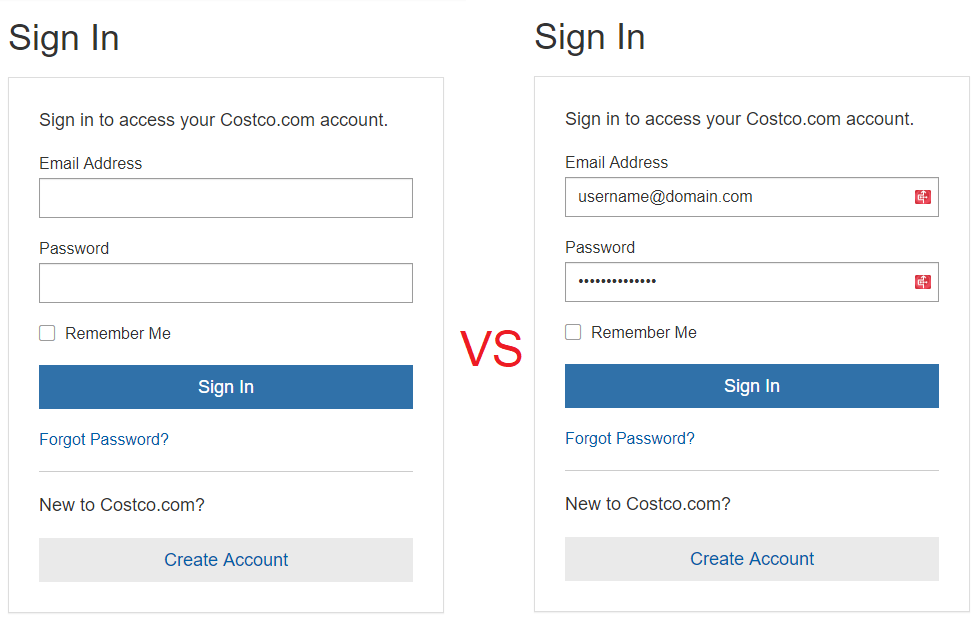Click Password label above the empty field
Image resolution: width=976 pixels, height=617 pixels.
(74, 248)
